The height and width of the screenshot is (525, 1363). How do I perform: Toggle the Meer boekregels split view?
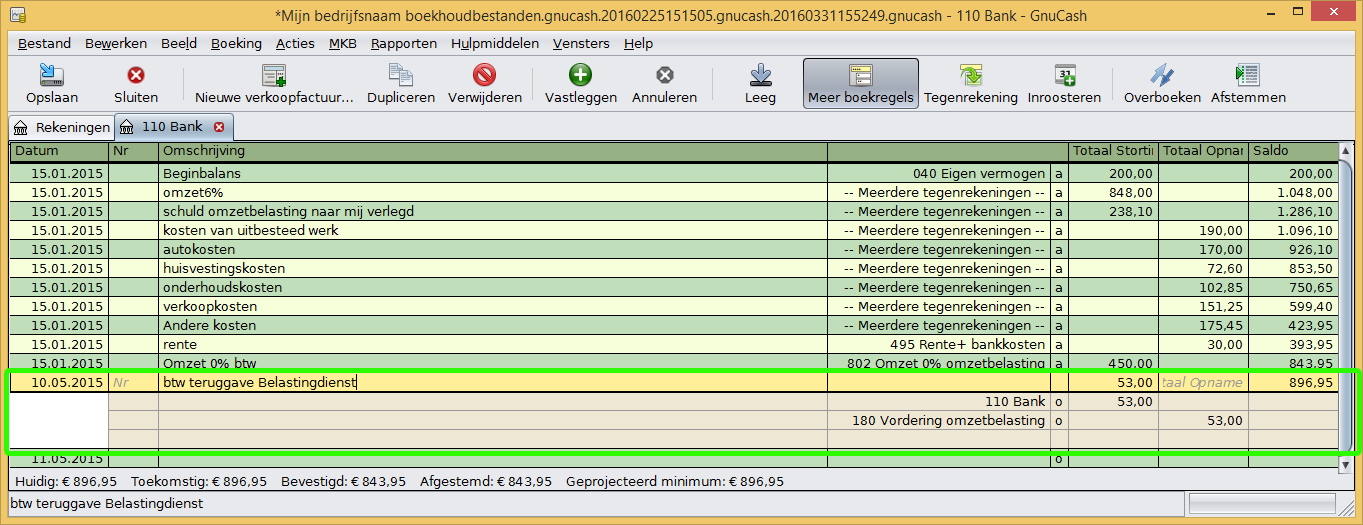861,83
